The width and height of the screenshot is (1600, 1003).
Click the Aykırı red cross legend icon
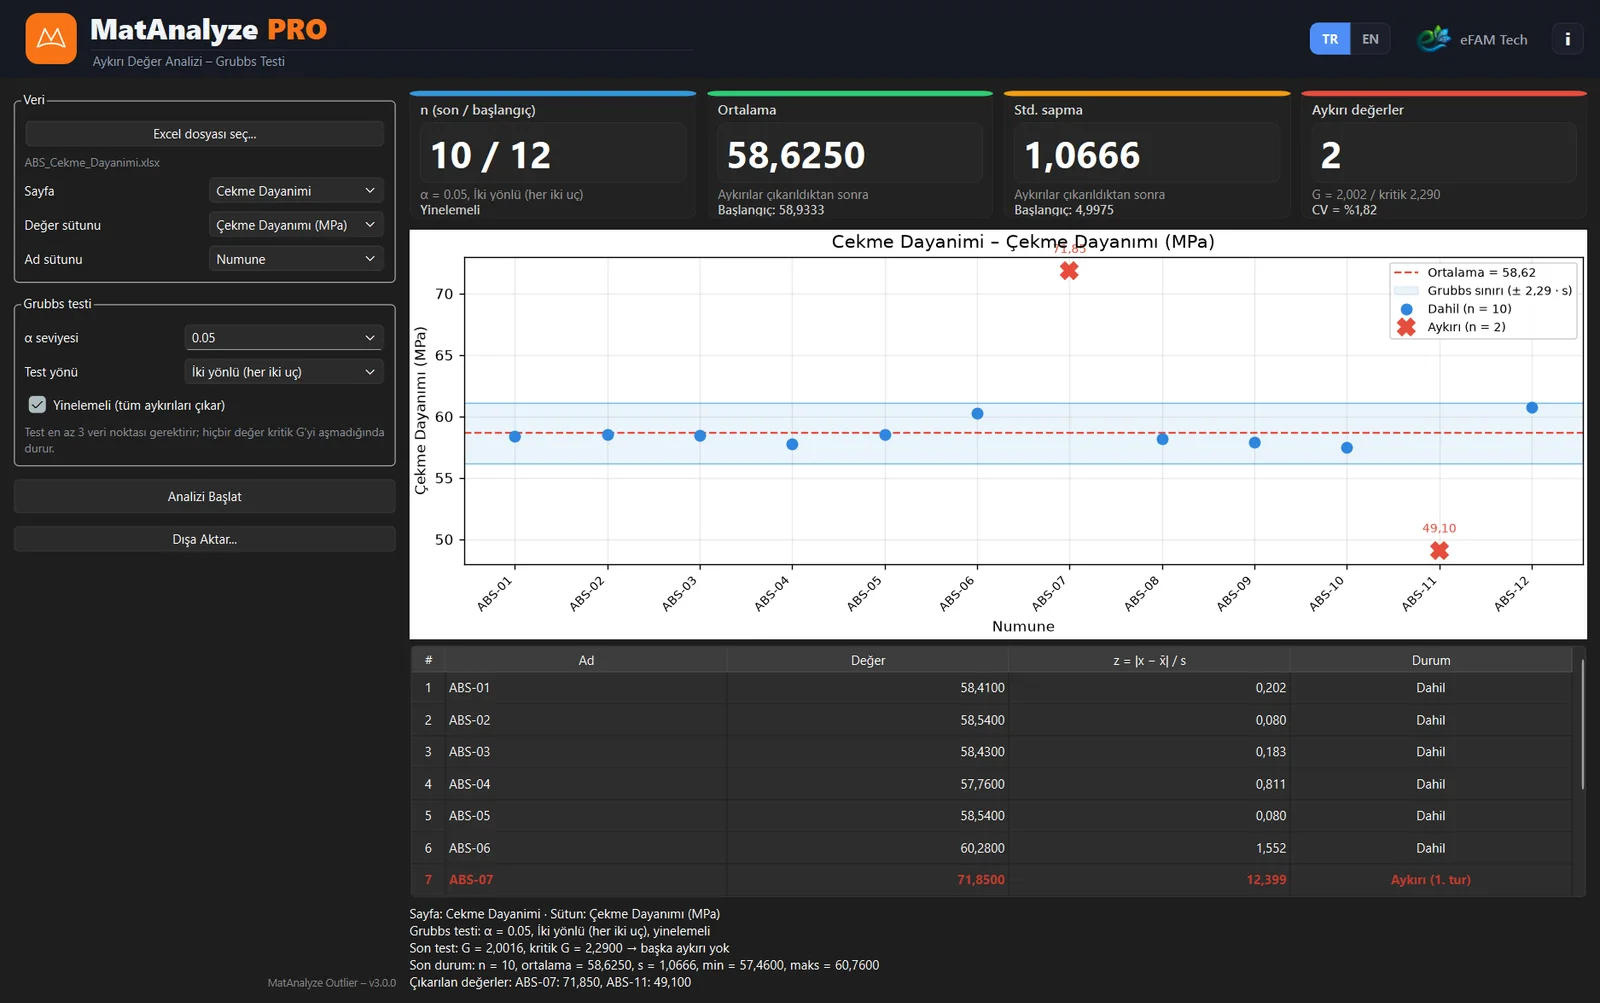pyautogui.click(x=1406, y=327)
